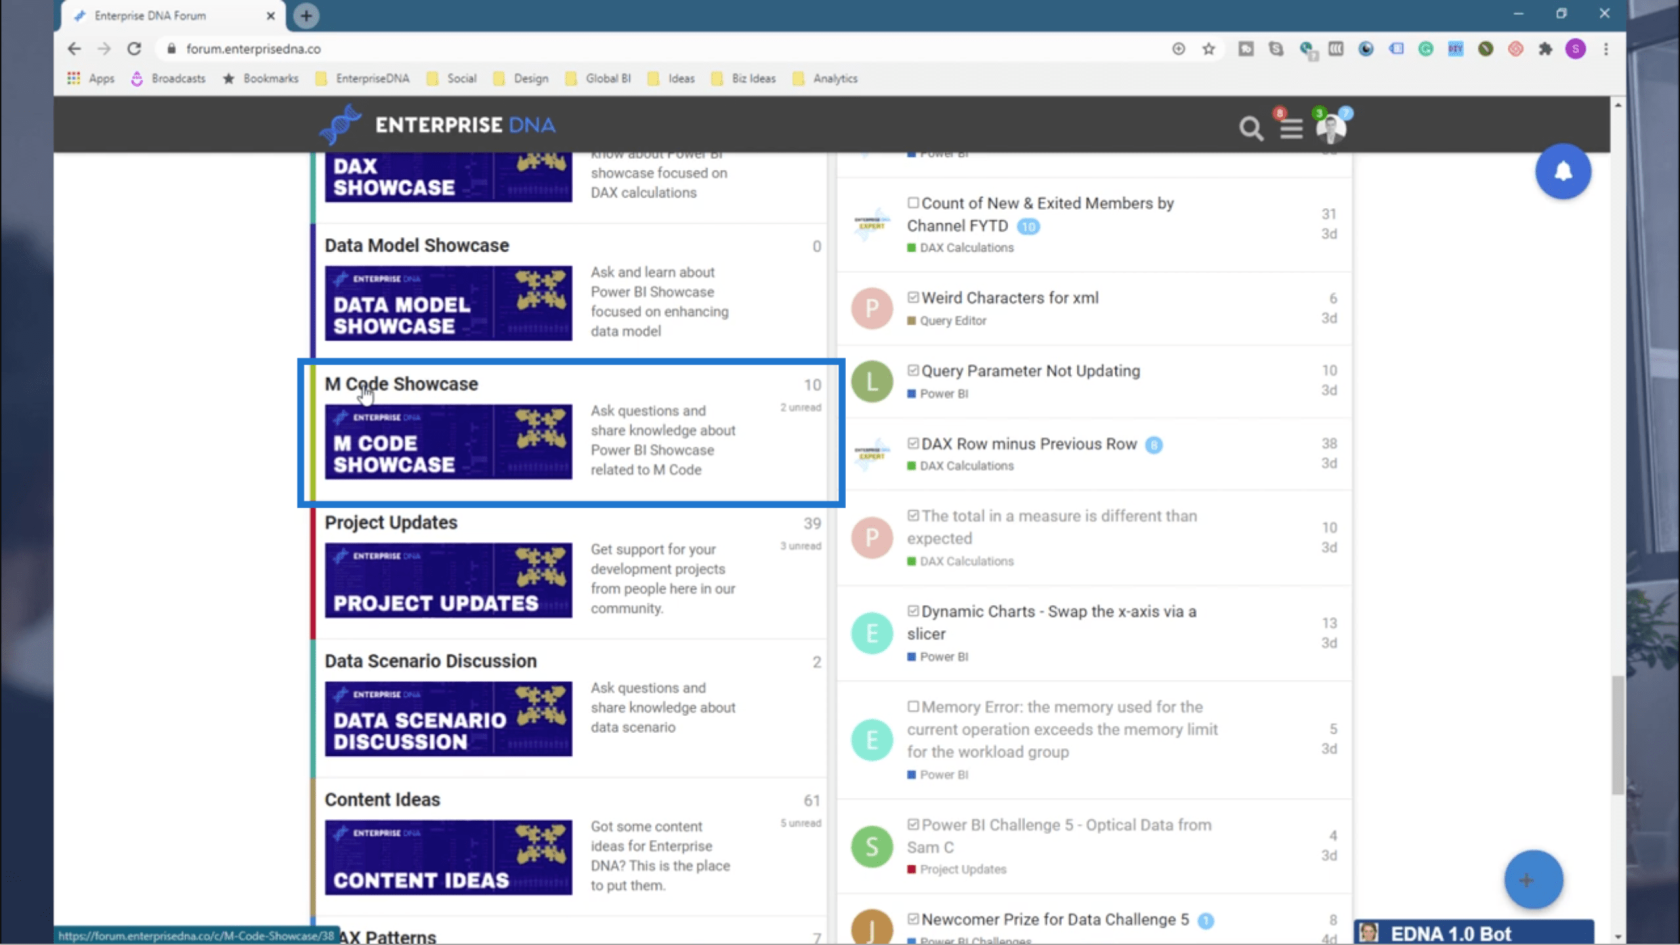1680x945 pixels.
Task: Click the page vertical scrollbar thumb
Action: (x=1617, y=735)
